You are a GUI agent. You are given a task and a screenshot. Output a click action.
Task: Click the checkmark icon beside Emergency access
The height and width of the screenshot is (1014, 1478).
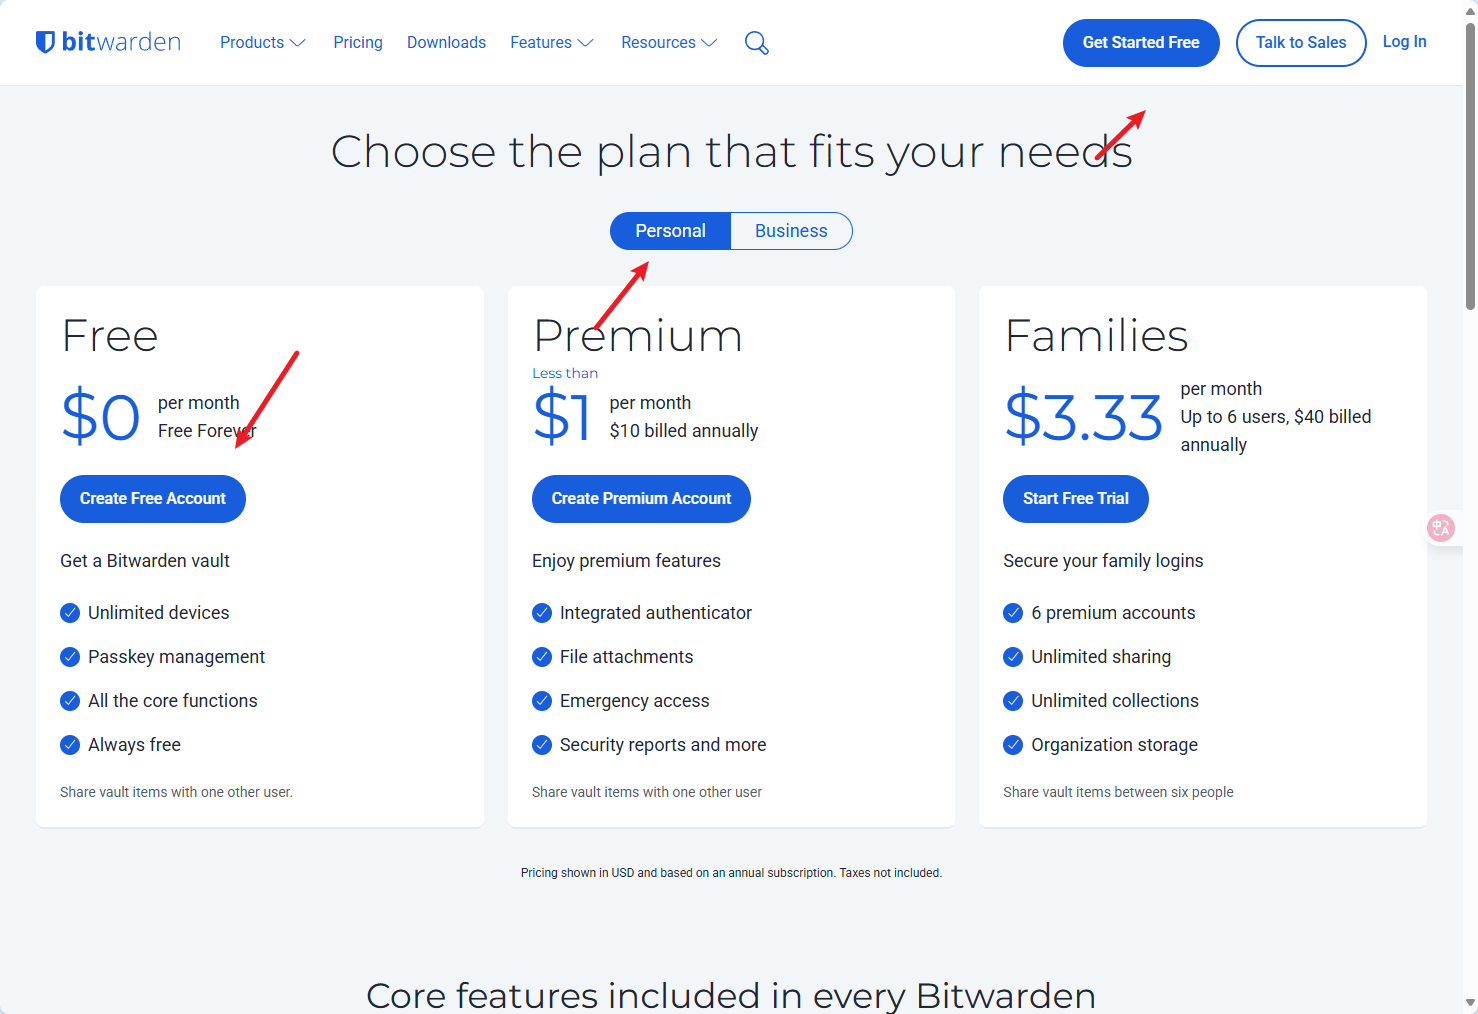coord(542,701)
